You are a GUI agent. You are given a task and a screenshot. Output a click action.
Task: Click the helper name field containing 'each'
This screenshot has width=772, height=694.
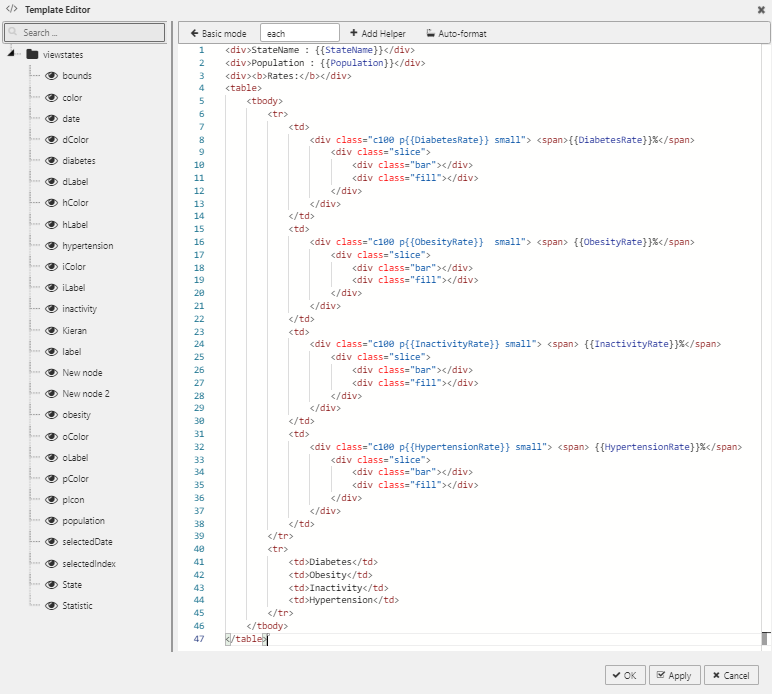pyautogui.click(x=299, y=34)
